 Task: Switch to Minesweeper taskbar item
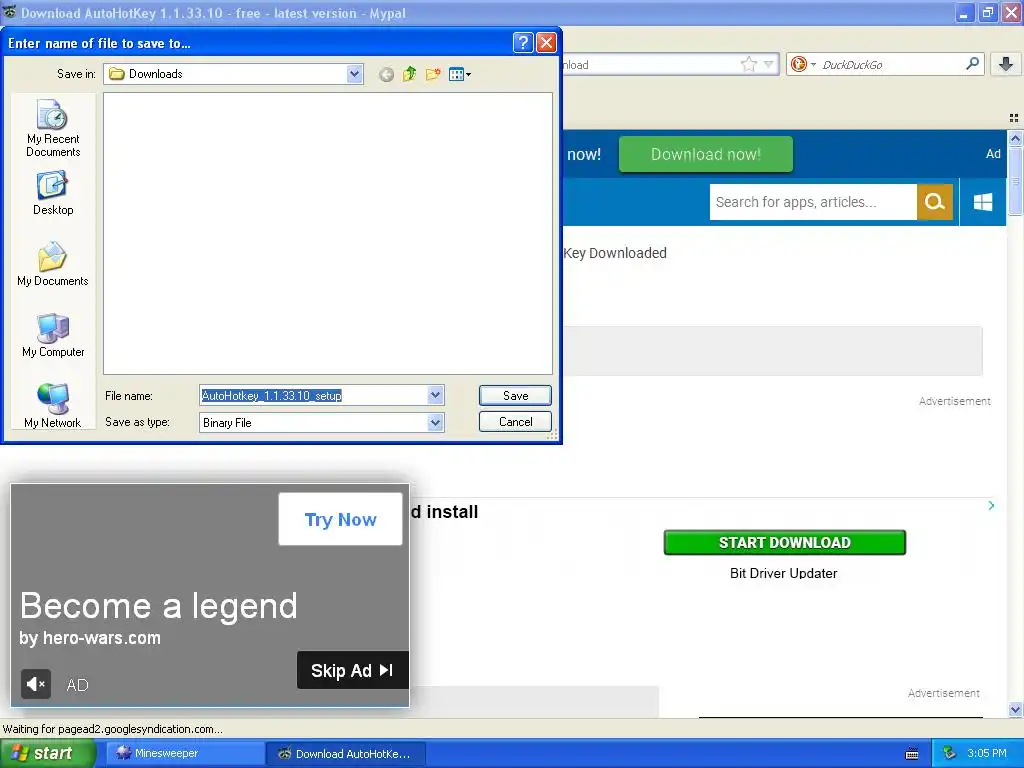185,753
